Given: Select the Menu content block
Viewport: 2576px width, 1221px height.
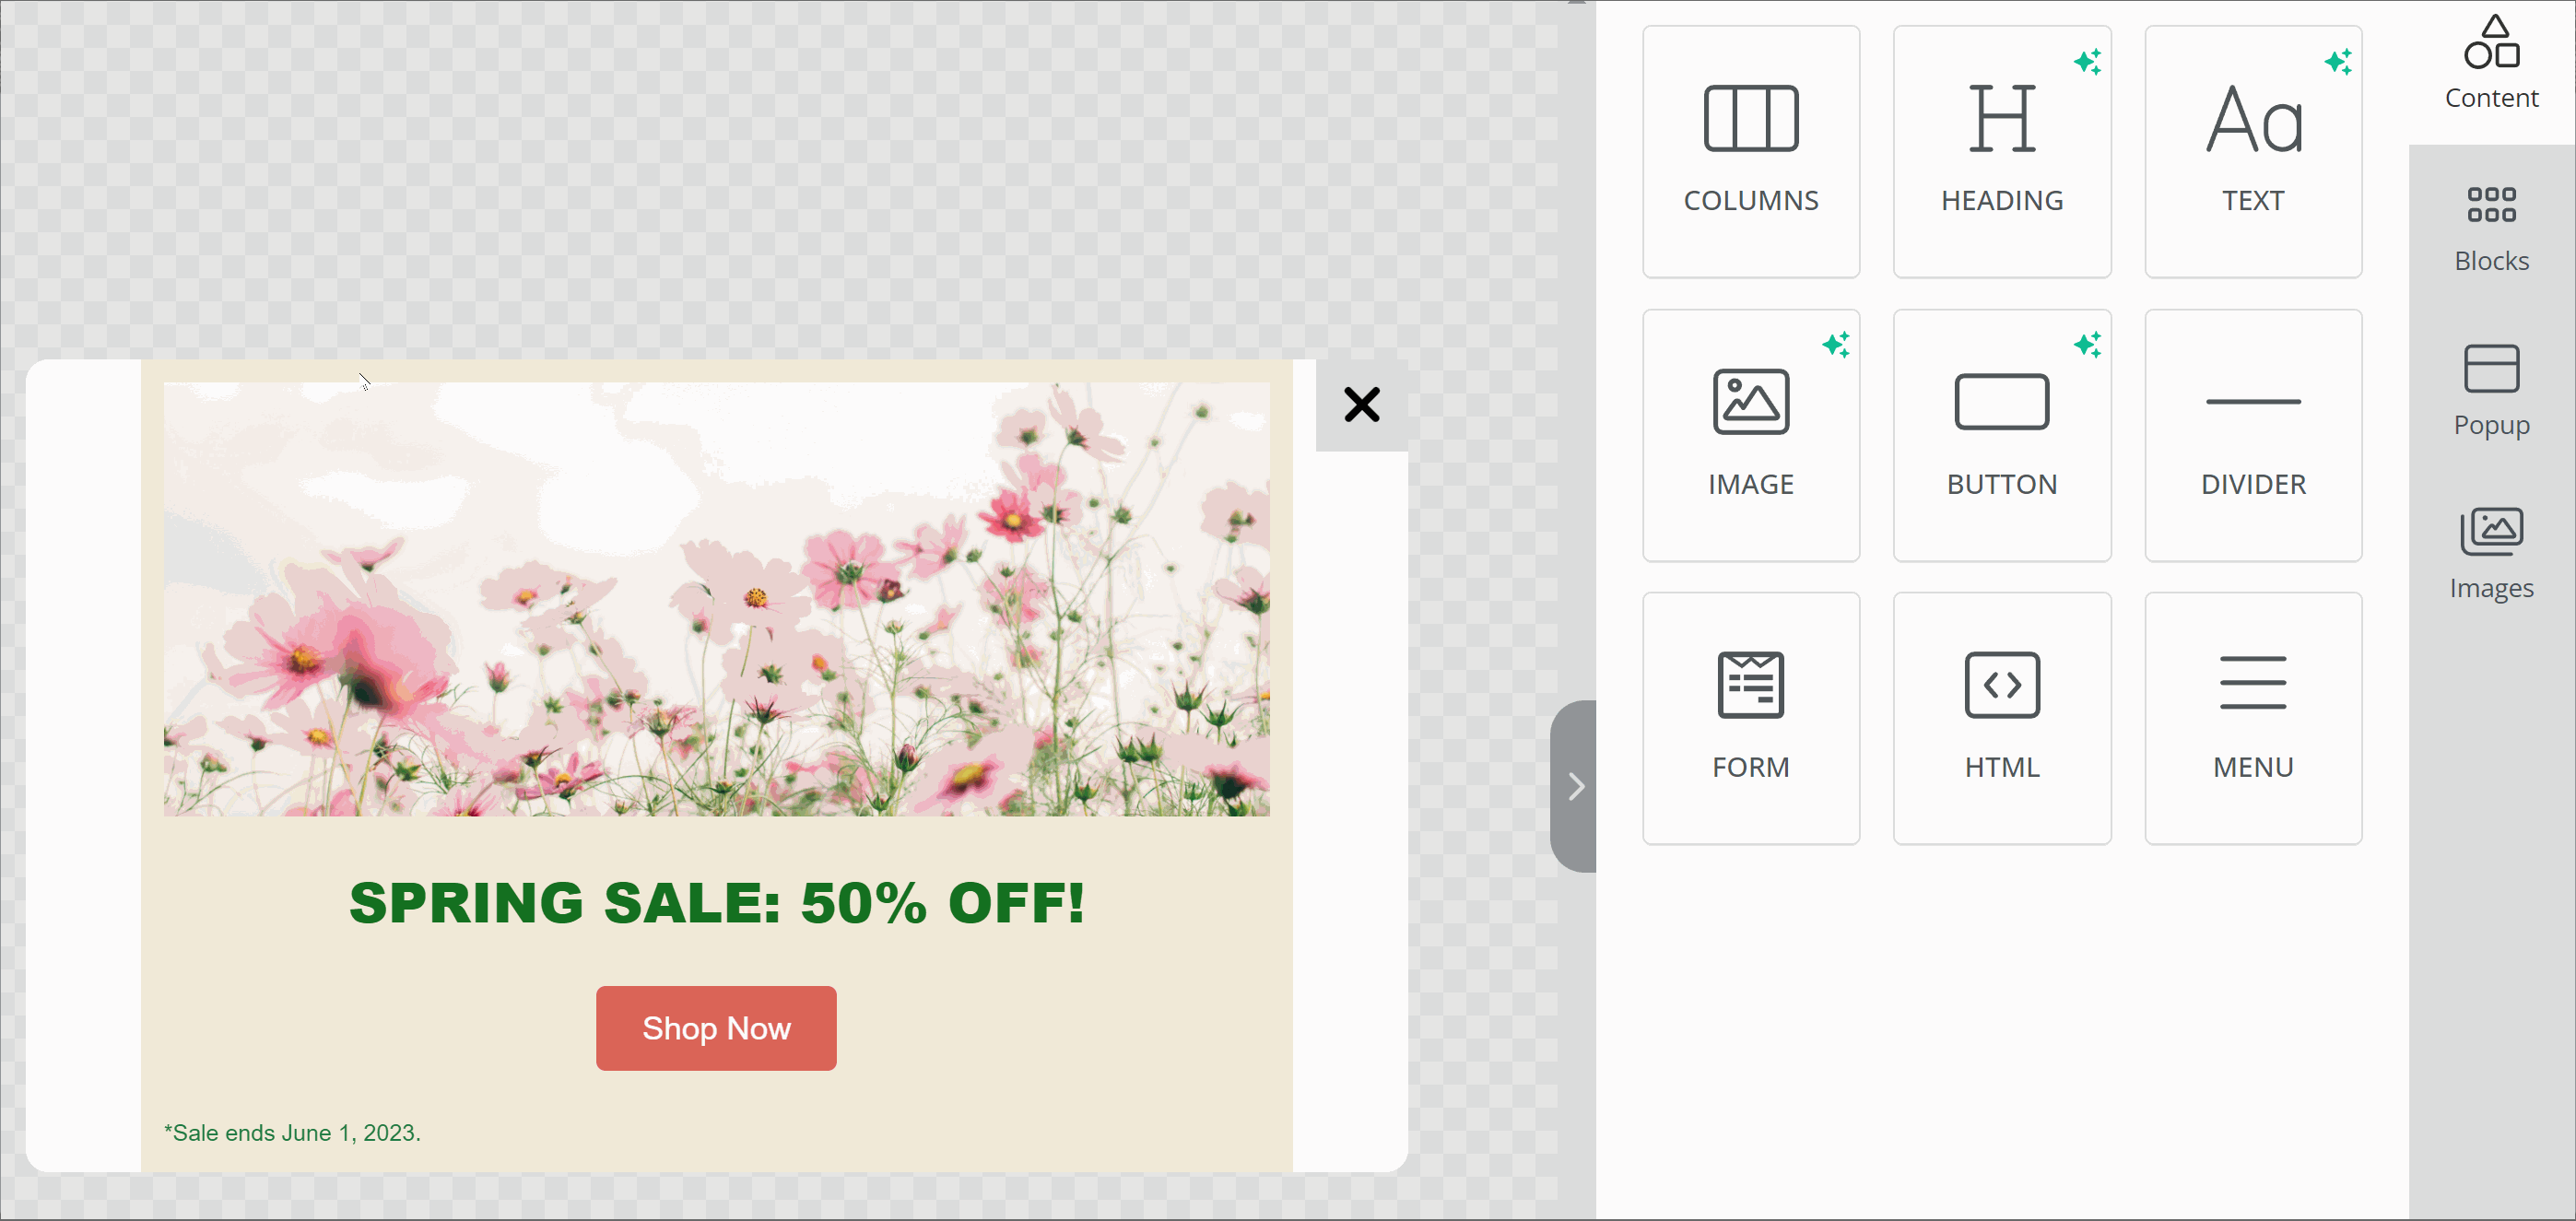Looking at the screenshot, I should (2252, 718).
